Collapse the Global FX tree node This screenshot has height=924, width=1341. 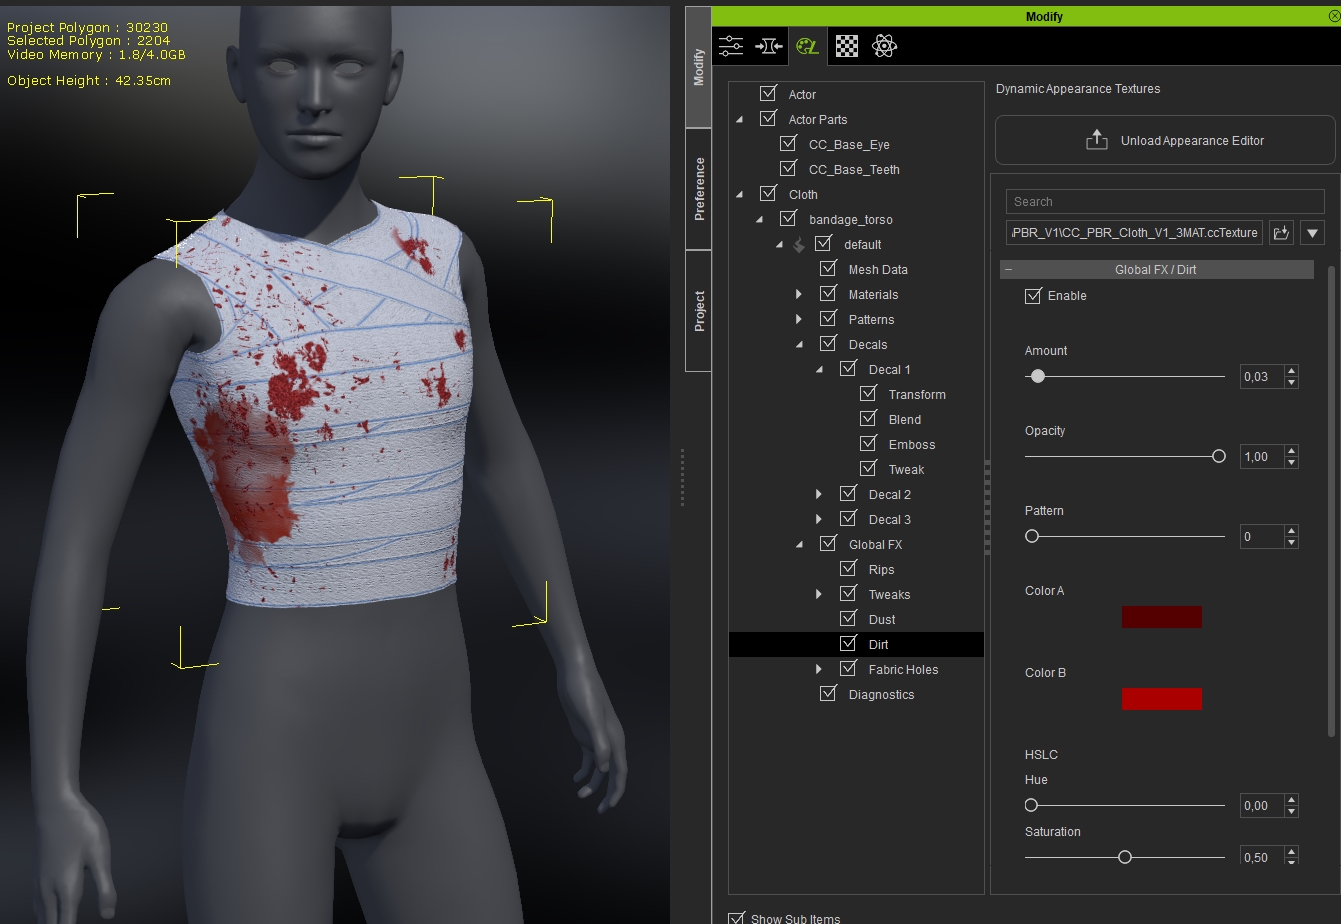pyautogui.click(x=800, y=545)
